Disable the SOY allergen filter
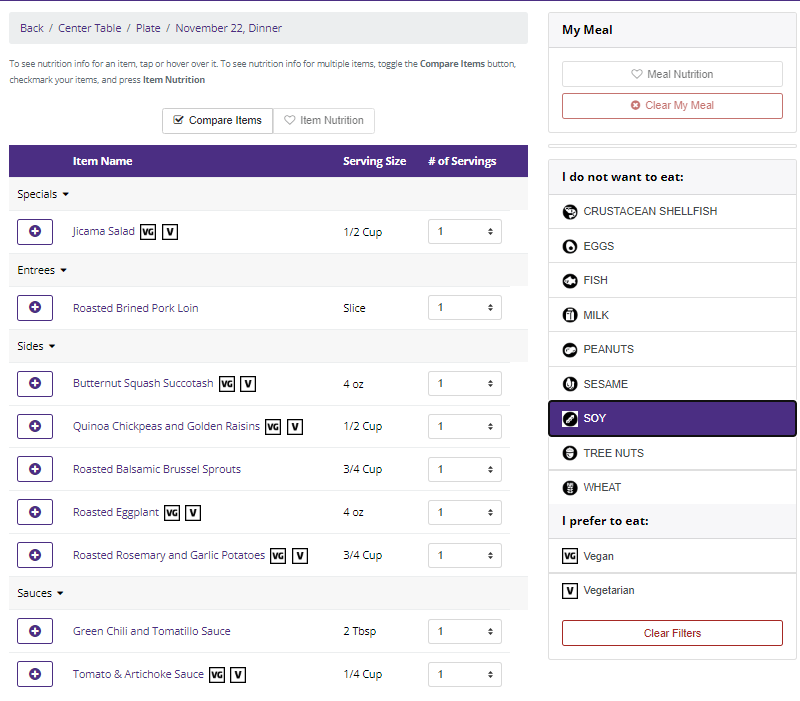 tap(672, 418)
